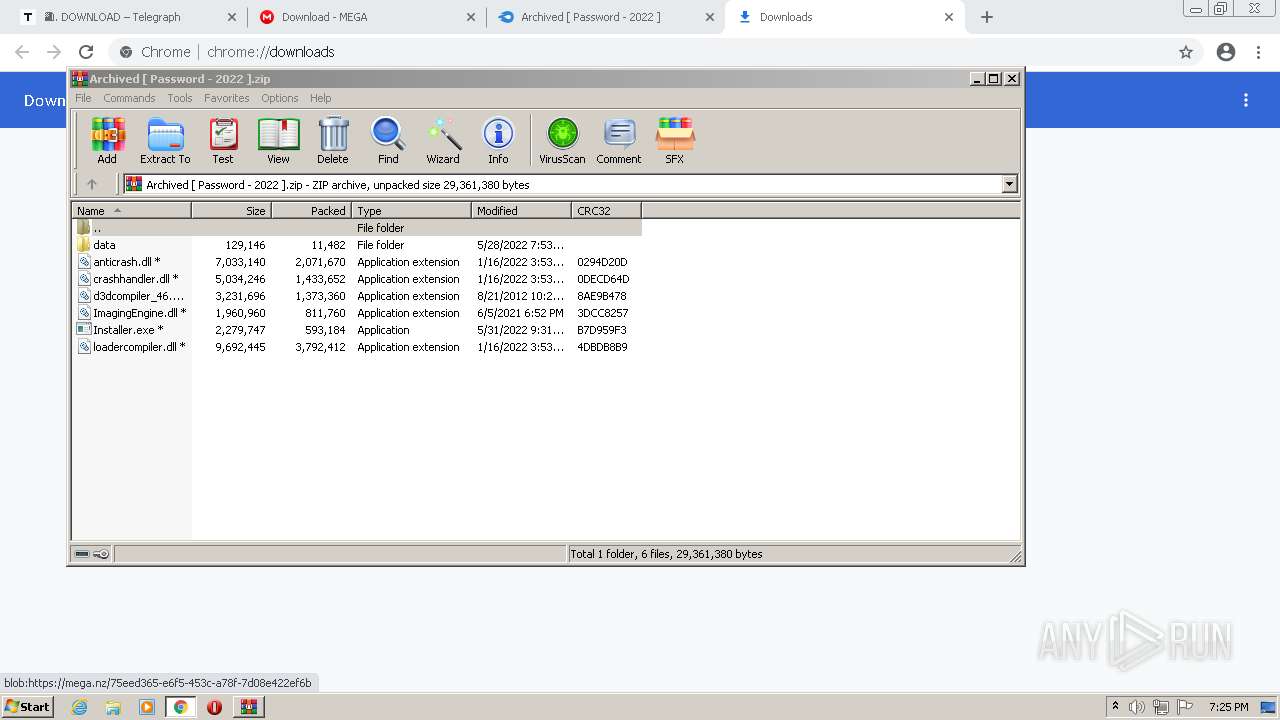Viewport: 1280px width, 720px height.
Task: Show hidden tray icons arrow
Action: [1115, 706]
